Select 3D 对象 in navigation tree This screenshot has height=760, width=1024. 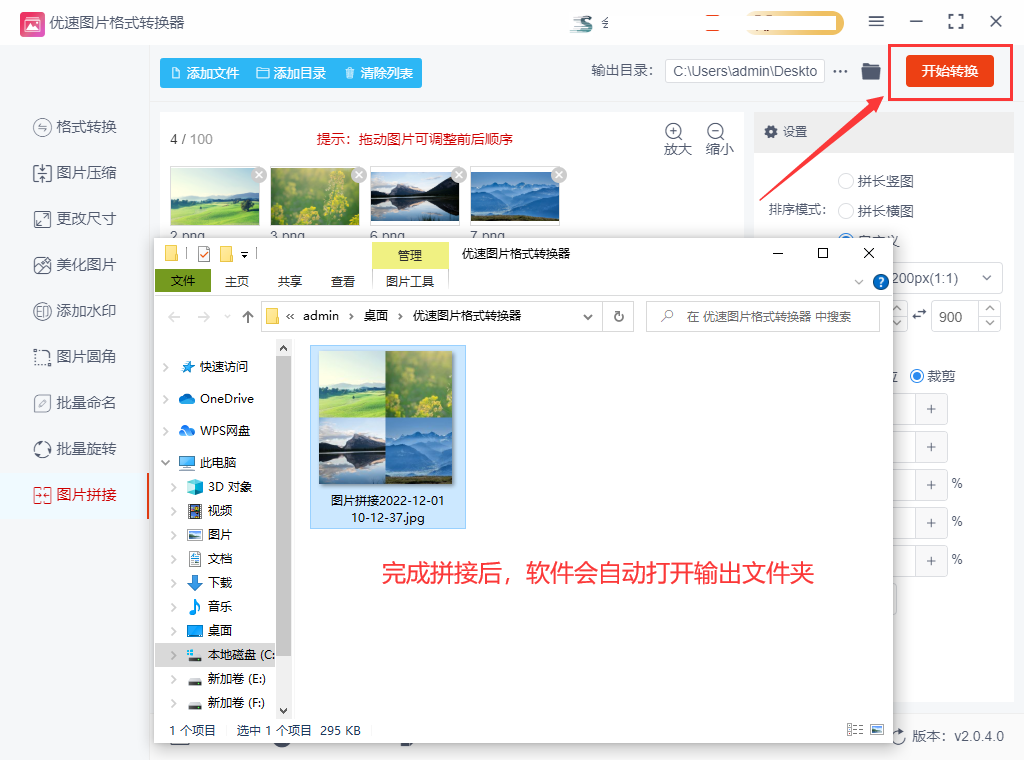[x=219, y=487]
